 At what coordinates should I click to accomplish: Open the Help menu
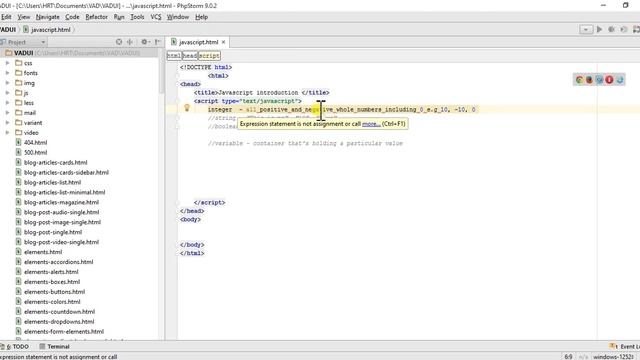coord(202,17)
